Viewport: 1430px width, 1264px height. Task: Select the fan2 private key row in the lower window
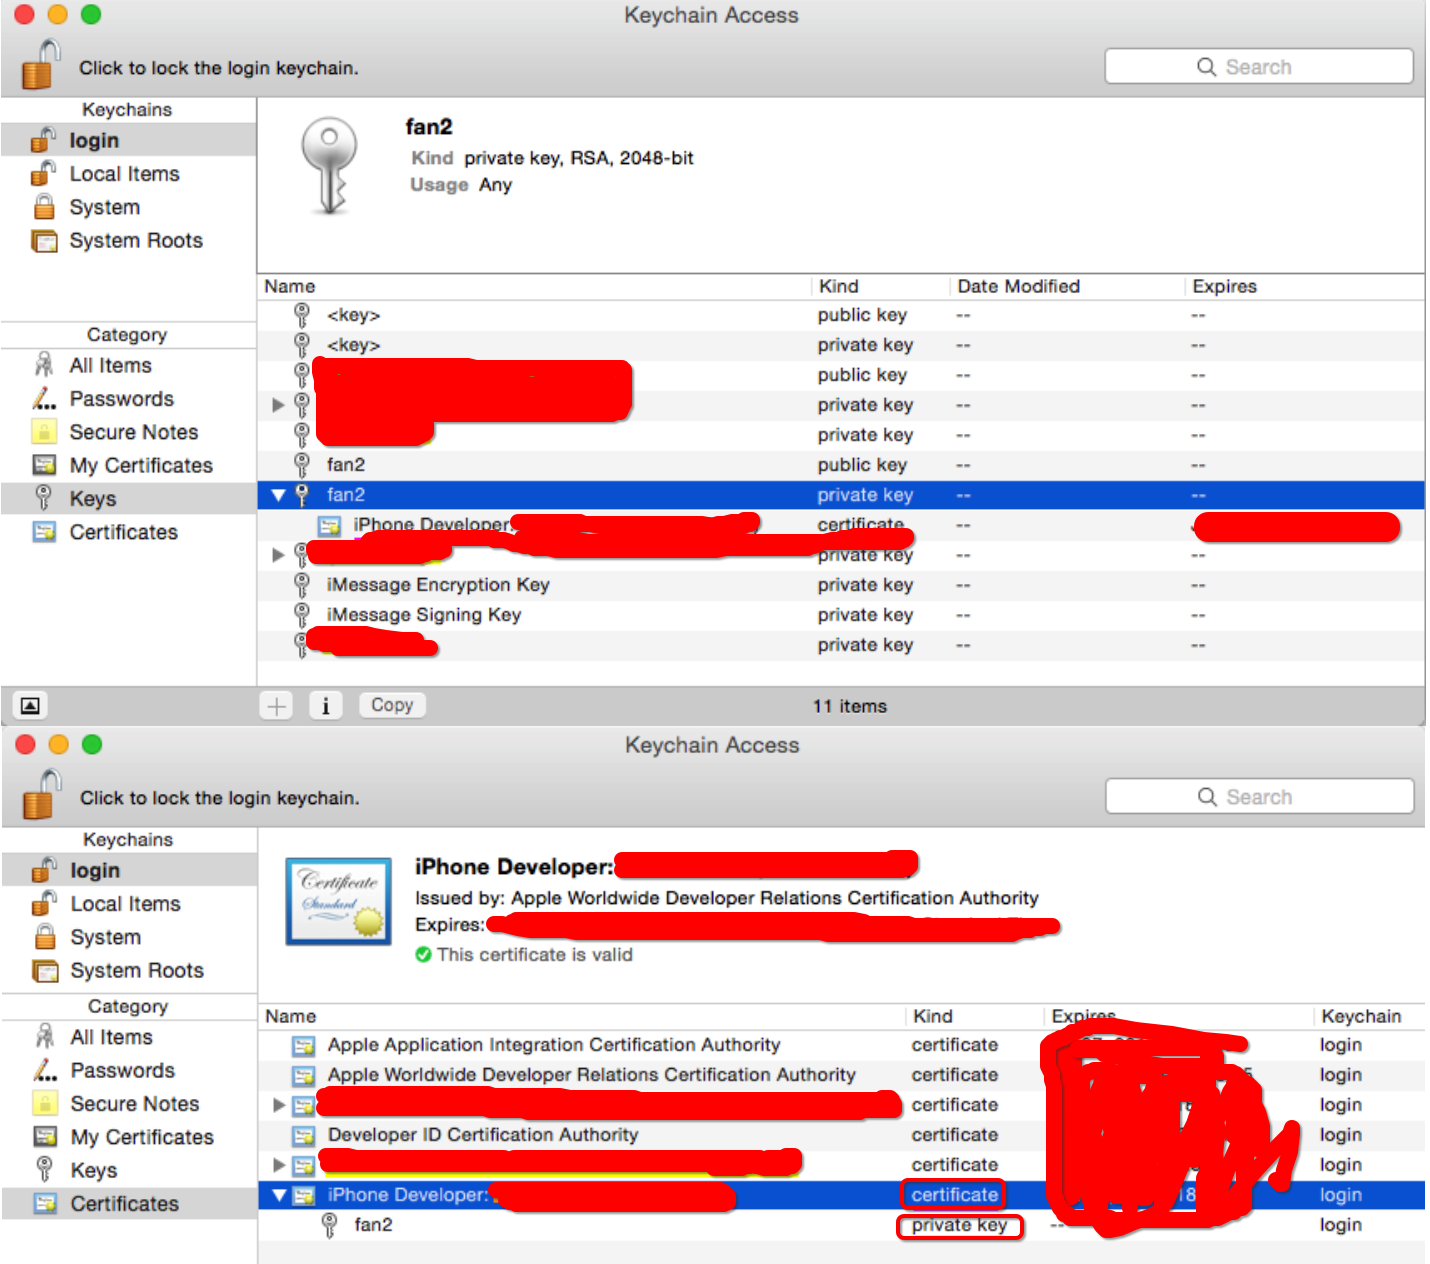(x=841, y=1225)
